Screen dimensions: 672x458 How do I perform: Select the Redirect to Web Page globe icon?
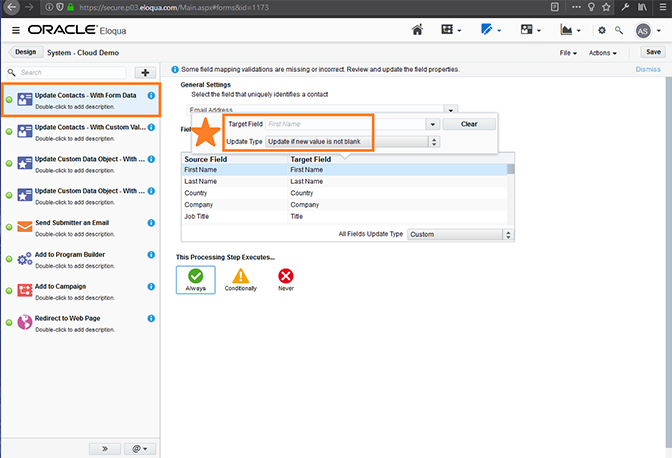pos(25,322)
